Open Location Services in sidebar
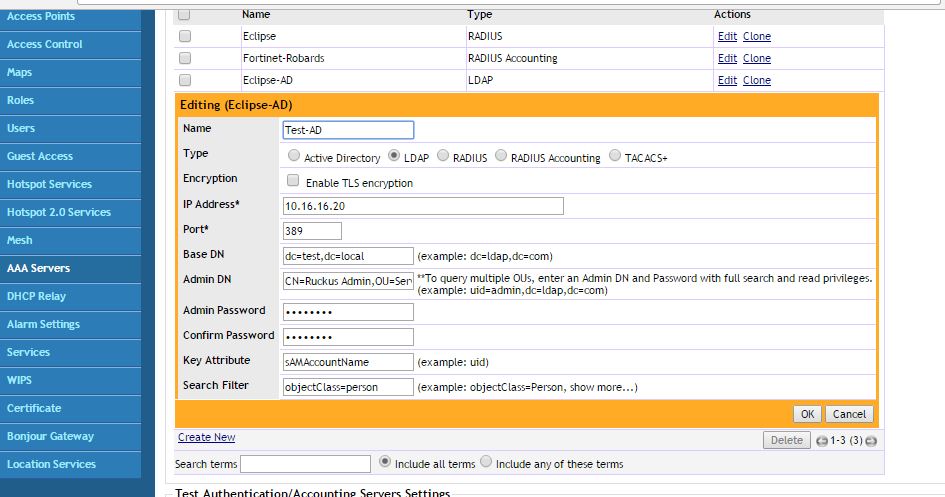This screenshot has width=945, height=497. 71,464
